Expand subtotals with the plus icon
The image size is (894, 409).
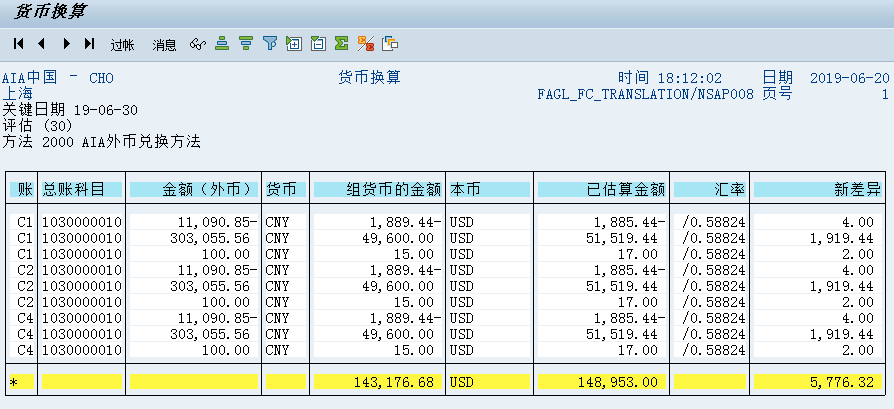294,43
